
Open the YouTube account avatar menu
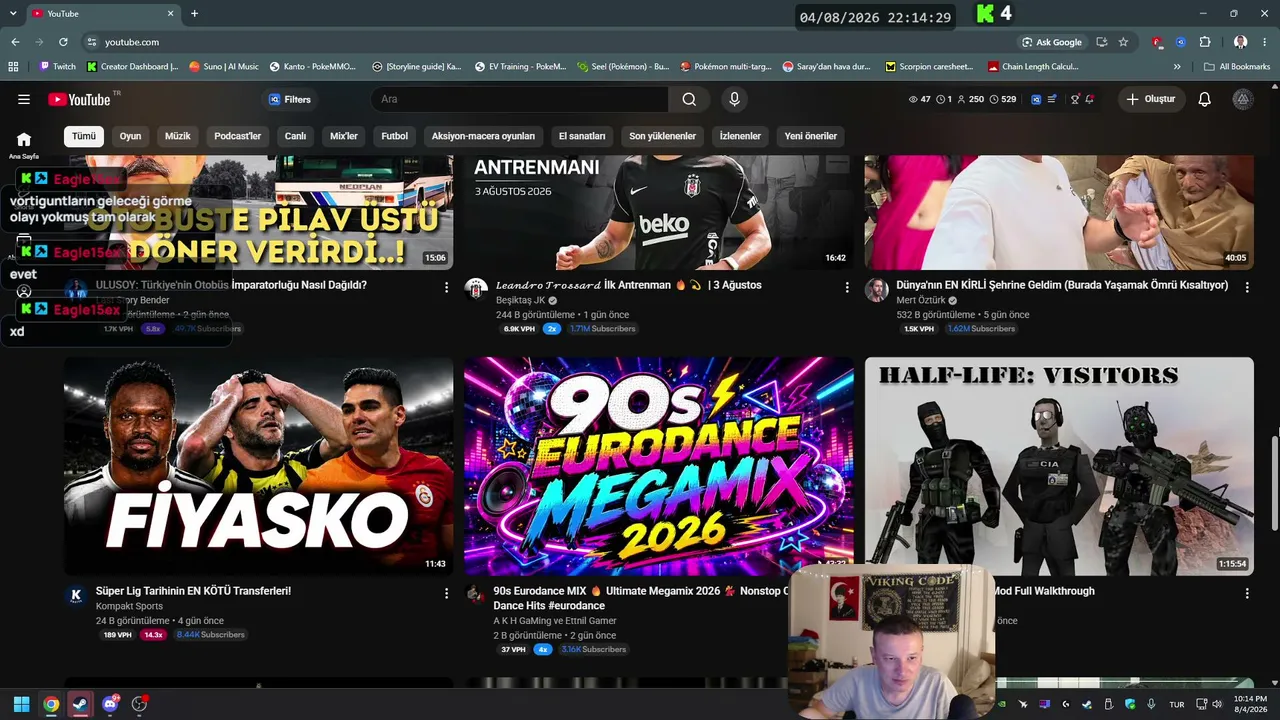(1242, 99)
